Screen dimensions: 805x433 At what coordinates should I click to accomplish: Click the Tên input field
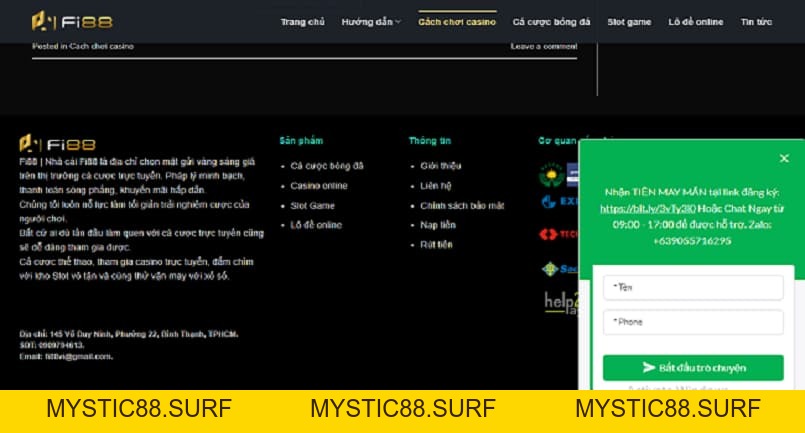[693, 288]
